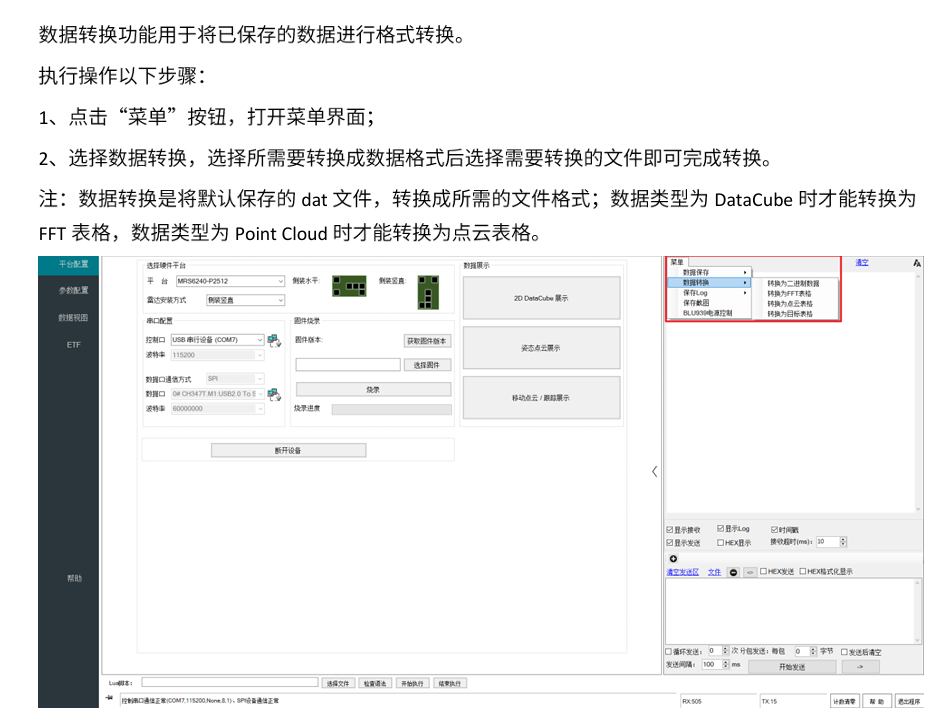This screenshot has width=948, height=717.
Task: Enable the 循环发送 checkbox
Action: [x=669, y=652]
